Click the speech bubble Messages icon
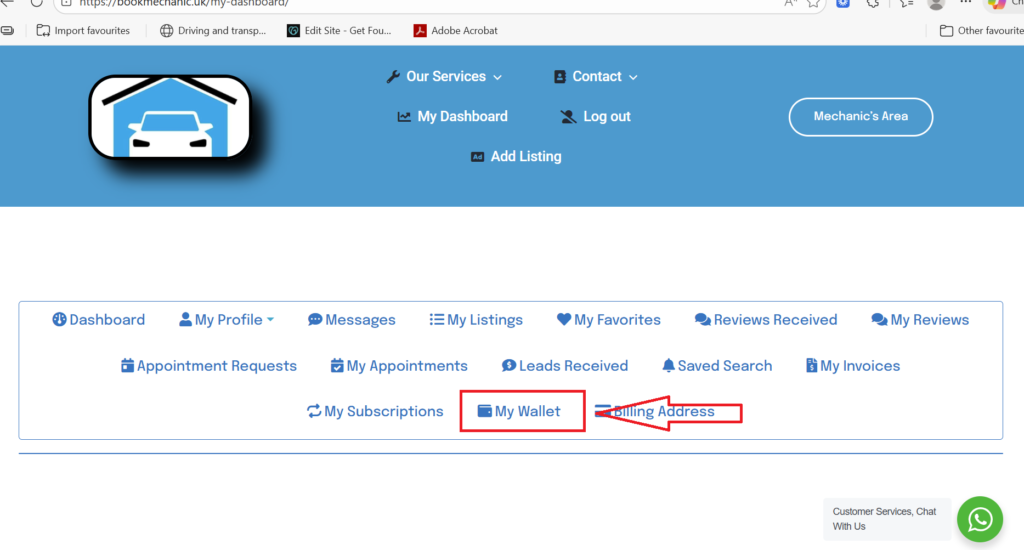This screenshot has height=550, width=1024. coord(315,320)
